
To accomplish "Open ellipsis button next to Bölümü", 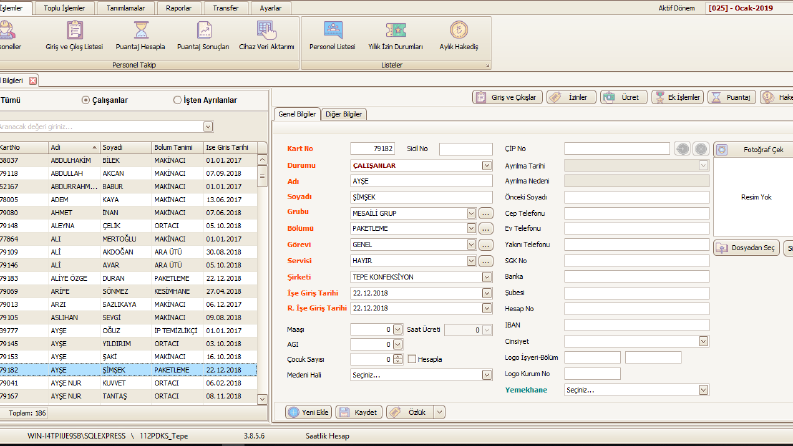I will [x=486, y=229].
